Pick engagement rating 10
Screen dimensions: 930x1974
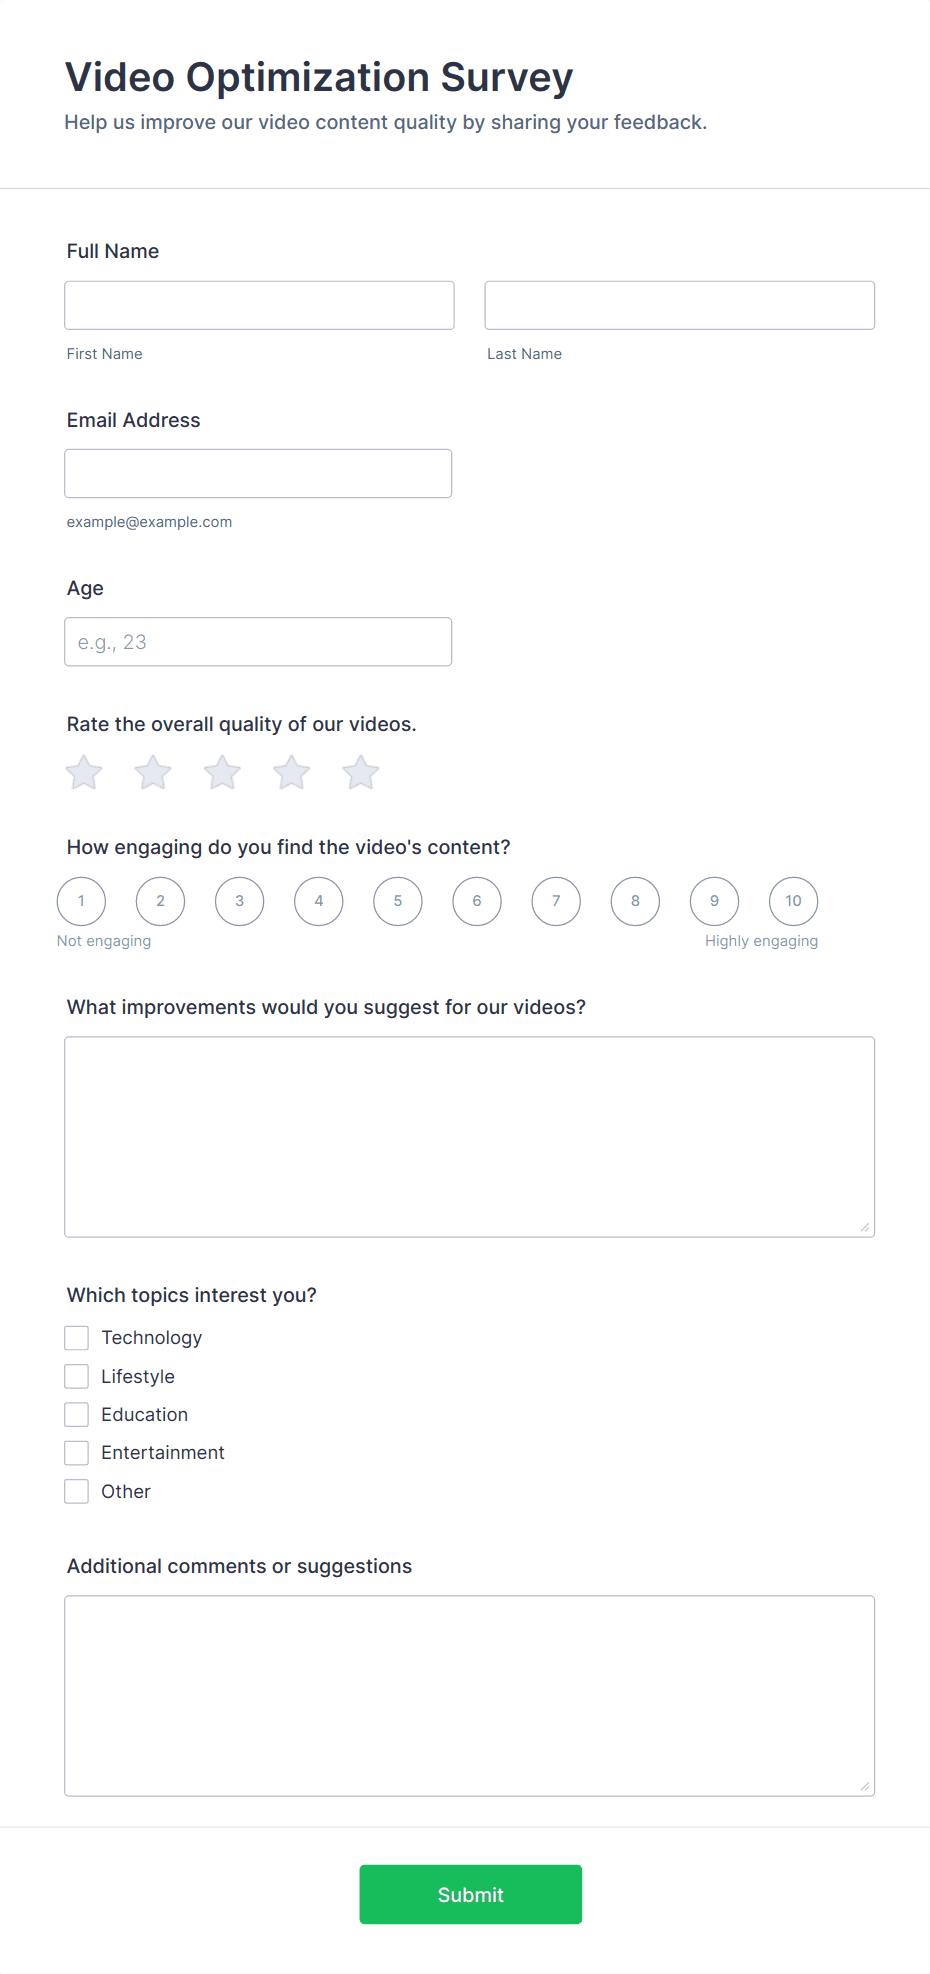click(793, 901)
